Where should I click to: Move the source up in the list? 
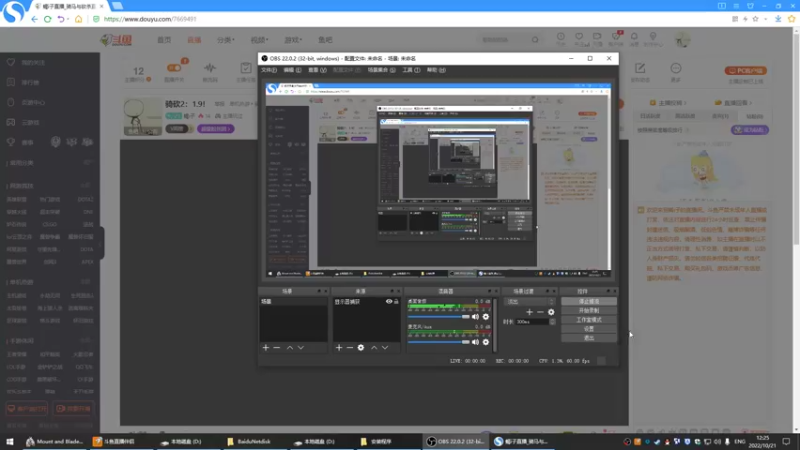tap(374, 347)
